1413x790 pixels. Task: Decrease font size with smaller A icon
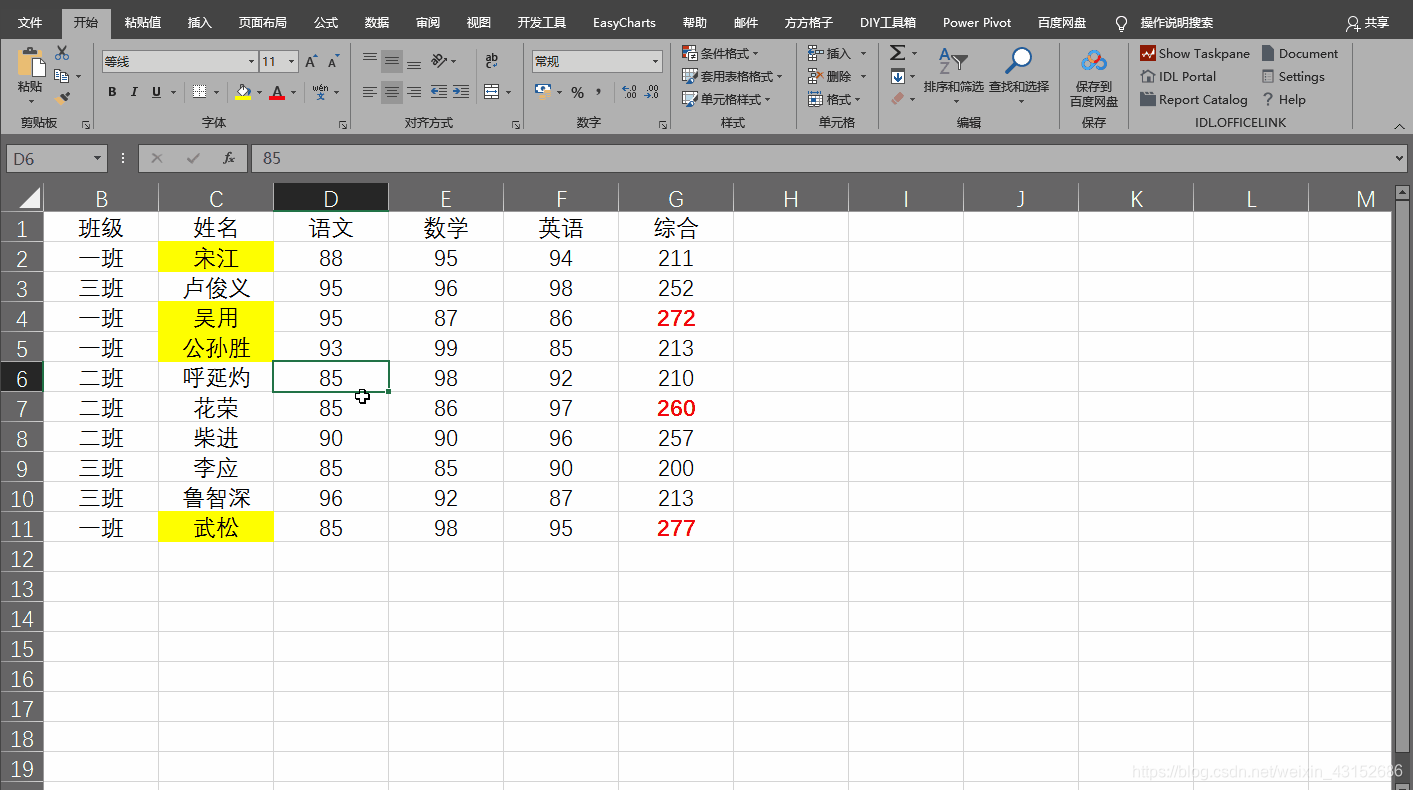(x=331, y=62)
